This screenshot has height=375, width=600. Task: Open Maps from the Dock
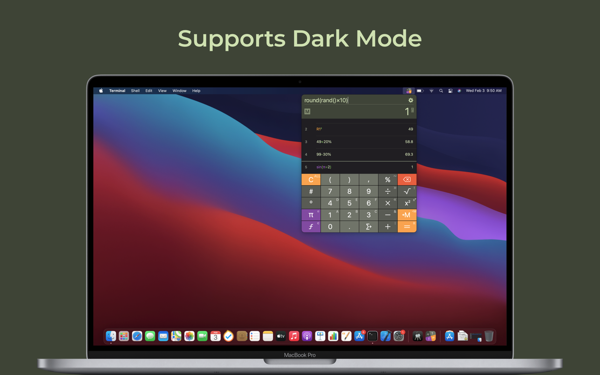(x=176, y=336)
